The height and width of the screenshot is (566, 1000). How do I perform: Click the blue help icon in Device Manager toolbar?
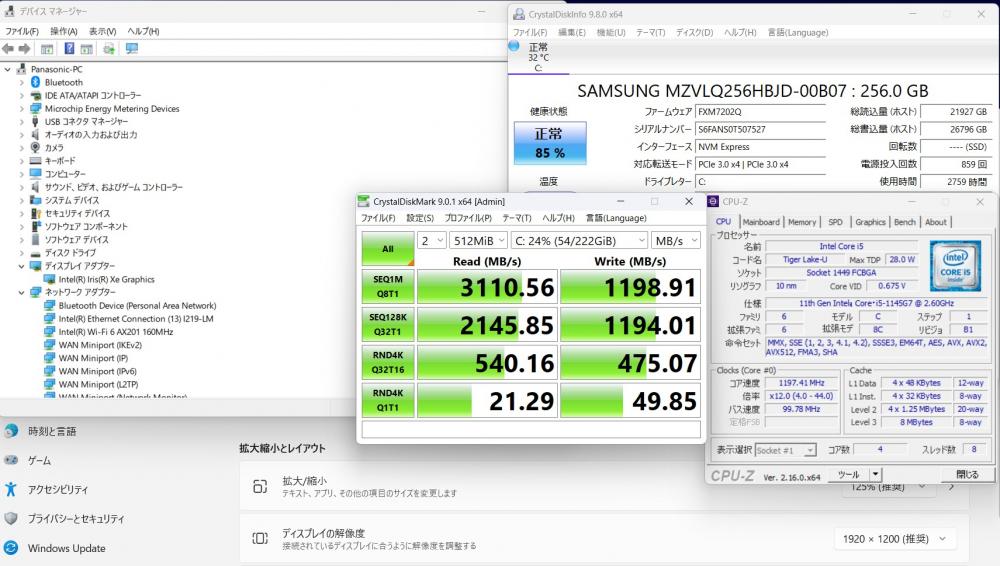coord(70,49)
